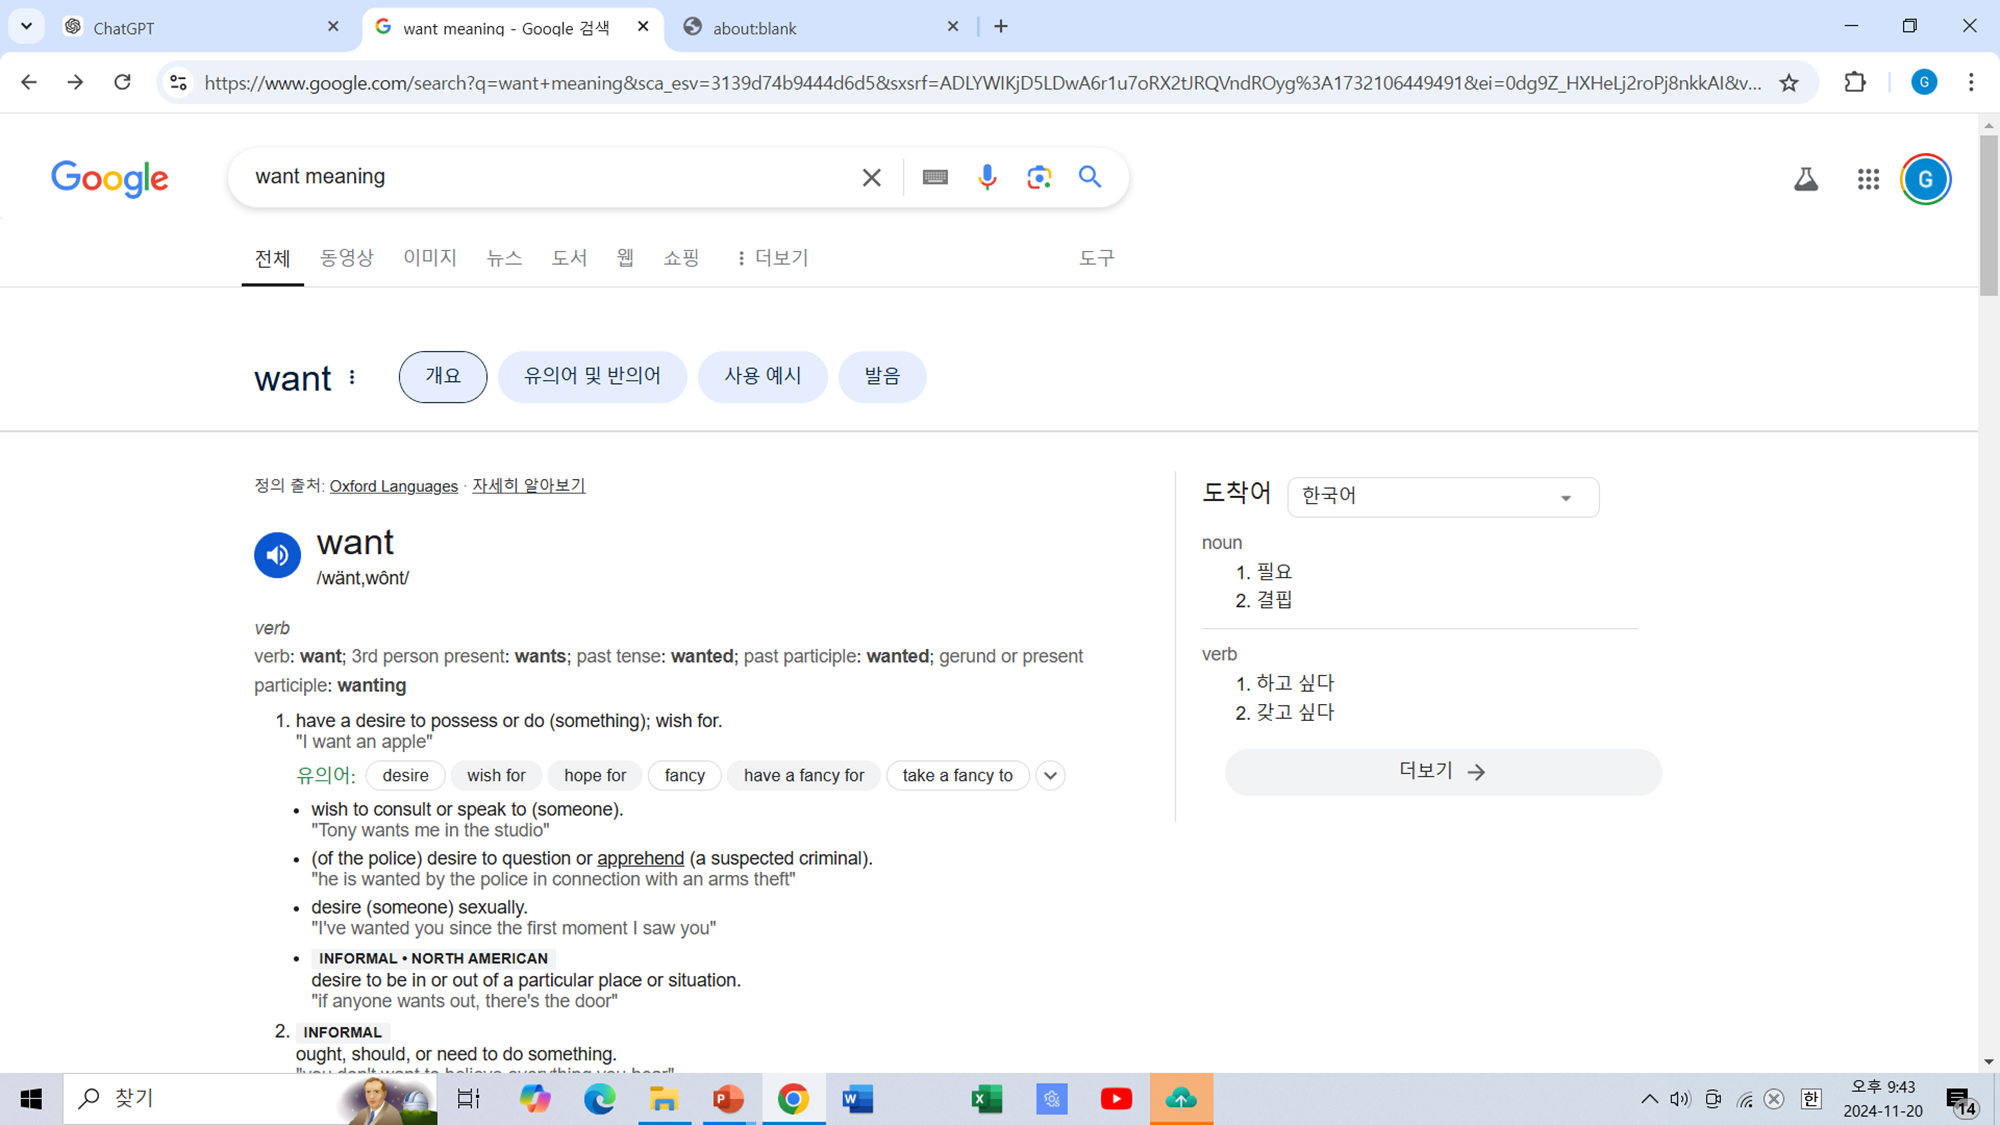Open the Chrome extensions puzzle icon
This screenshot has height=1125, width=2000.
1855,83
